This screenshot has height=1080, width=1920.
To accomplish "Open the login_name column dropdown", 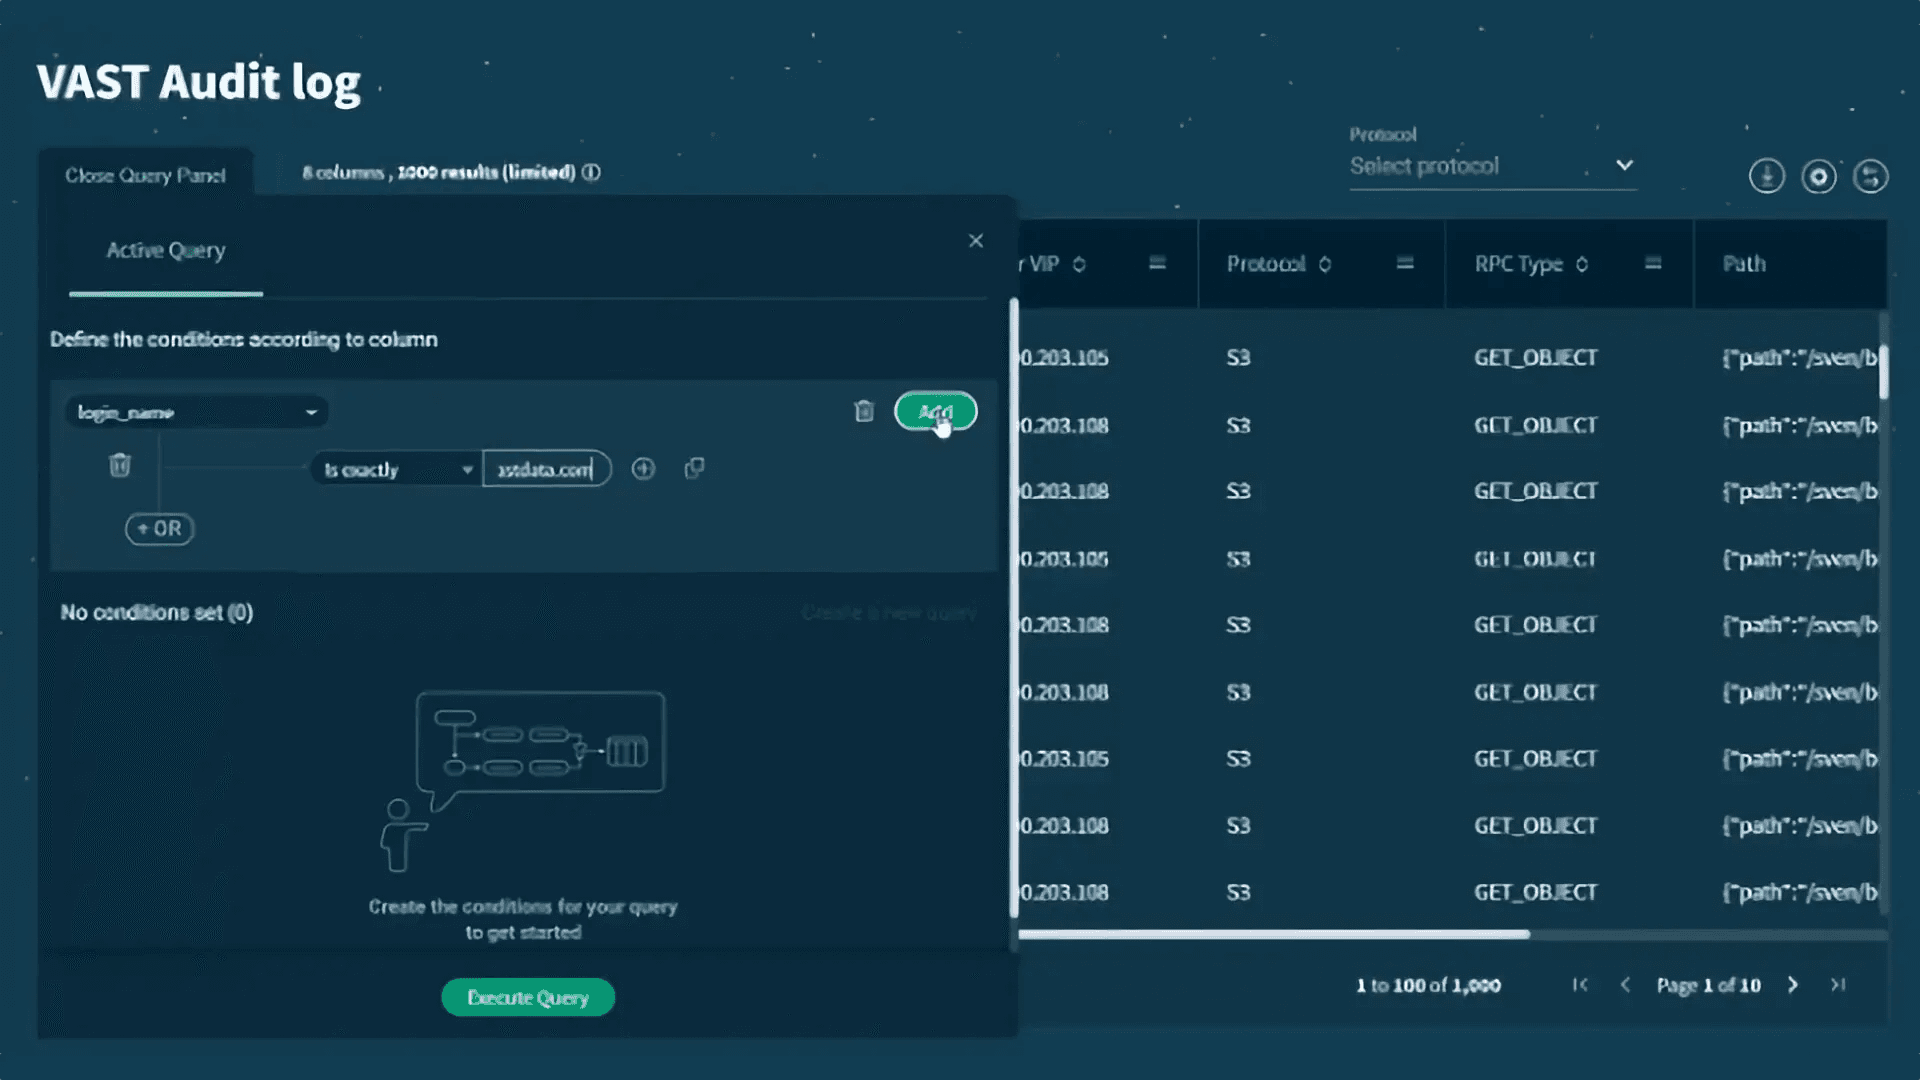I will (197, 412).
